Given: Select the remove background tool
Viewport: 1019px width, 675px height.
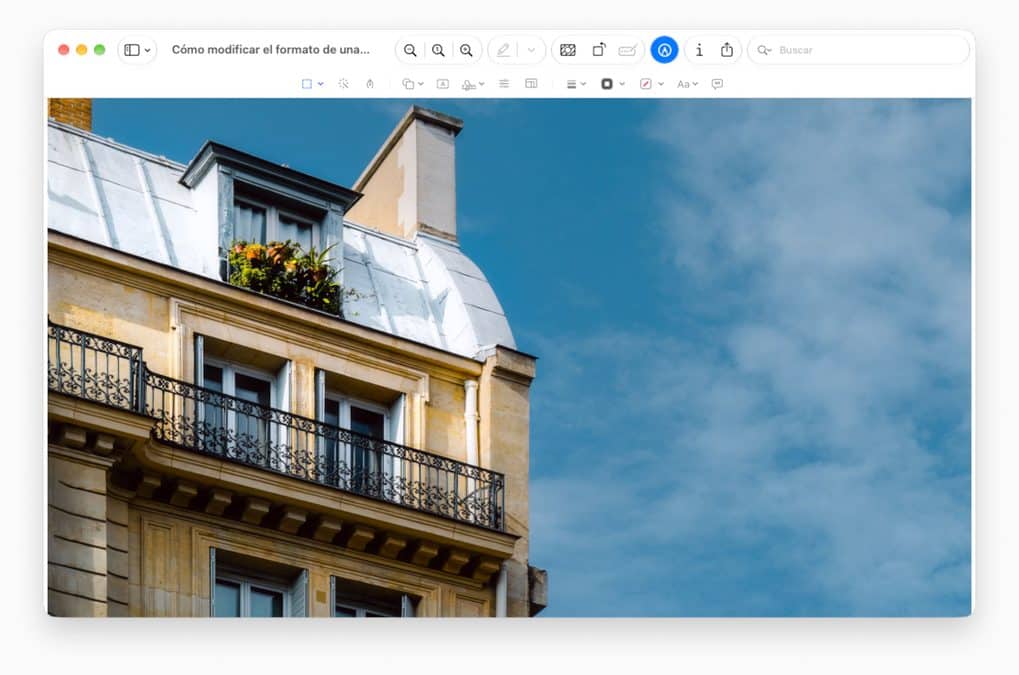Looking at the screenshot, I should [x=567, y=50].
